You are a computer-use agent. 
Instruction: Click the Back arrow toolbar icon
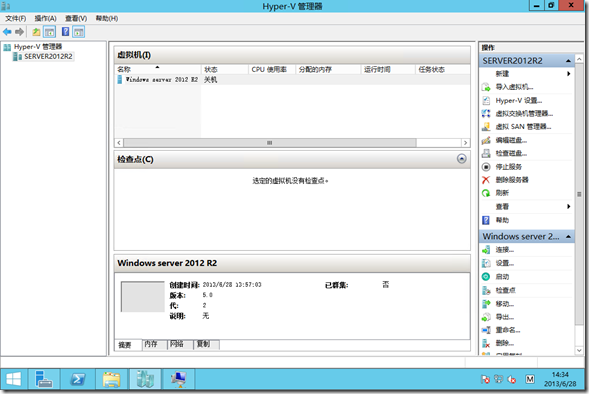(7, 32)
